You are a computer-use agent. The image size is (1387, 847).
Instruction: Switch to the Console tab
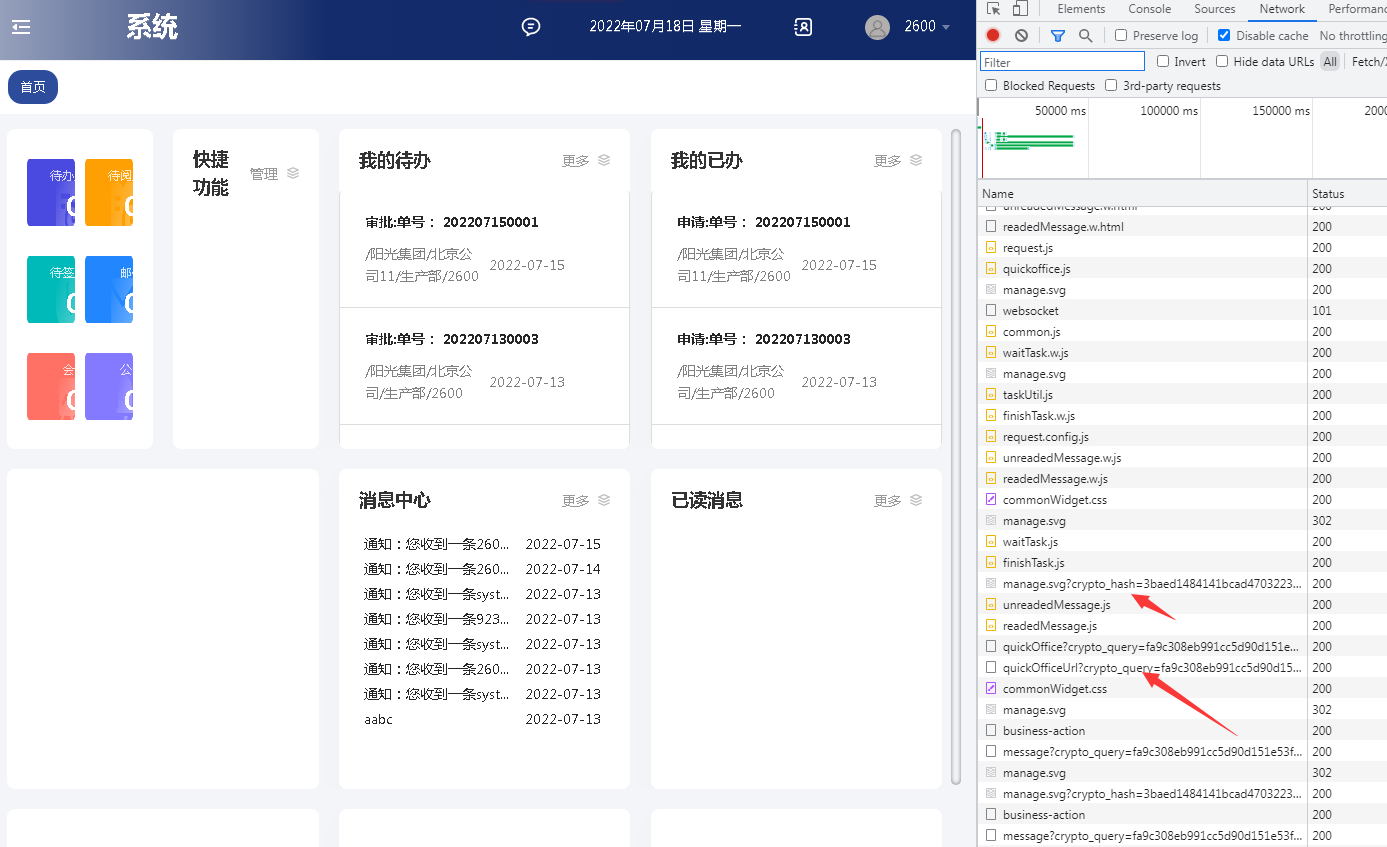point(1149,9)
